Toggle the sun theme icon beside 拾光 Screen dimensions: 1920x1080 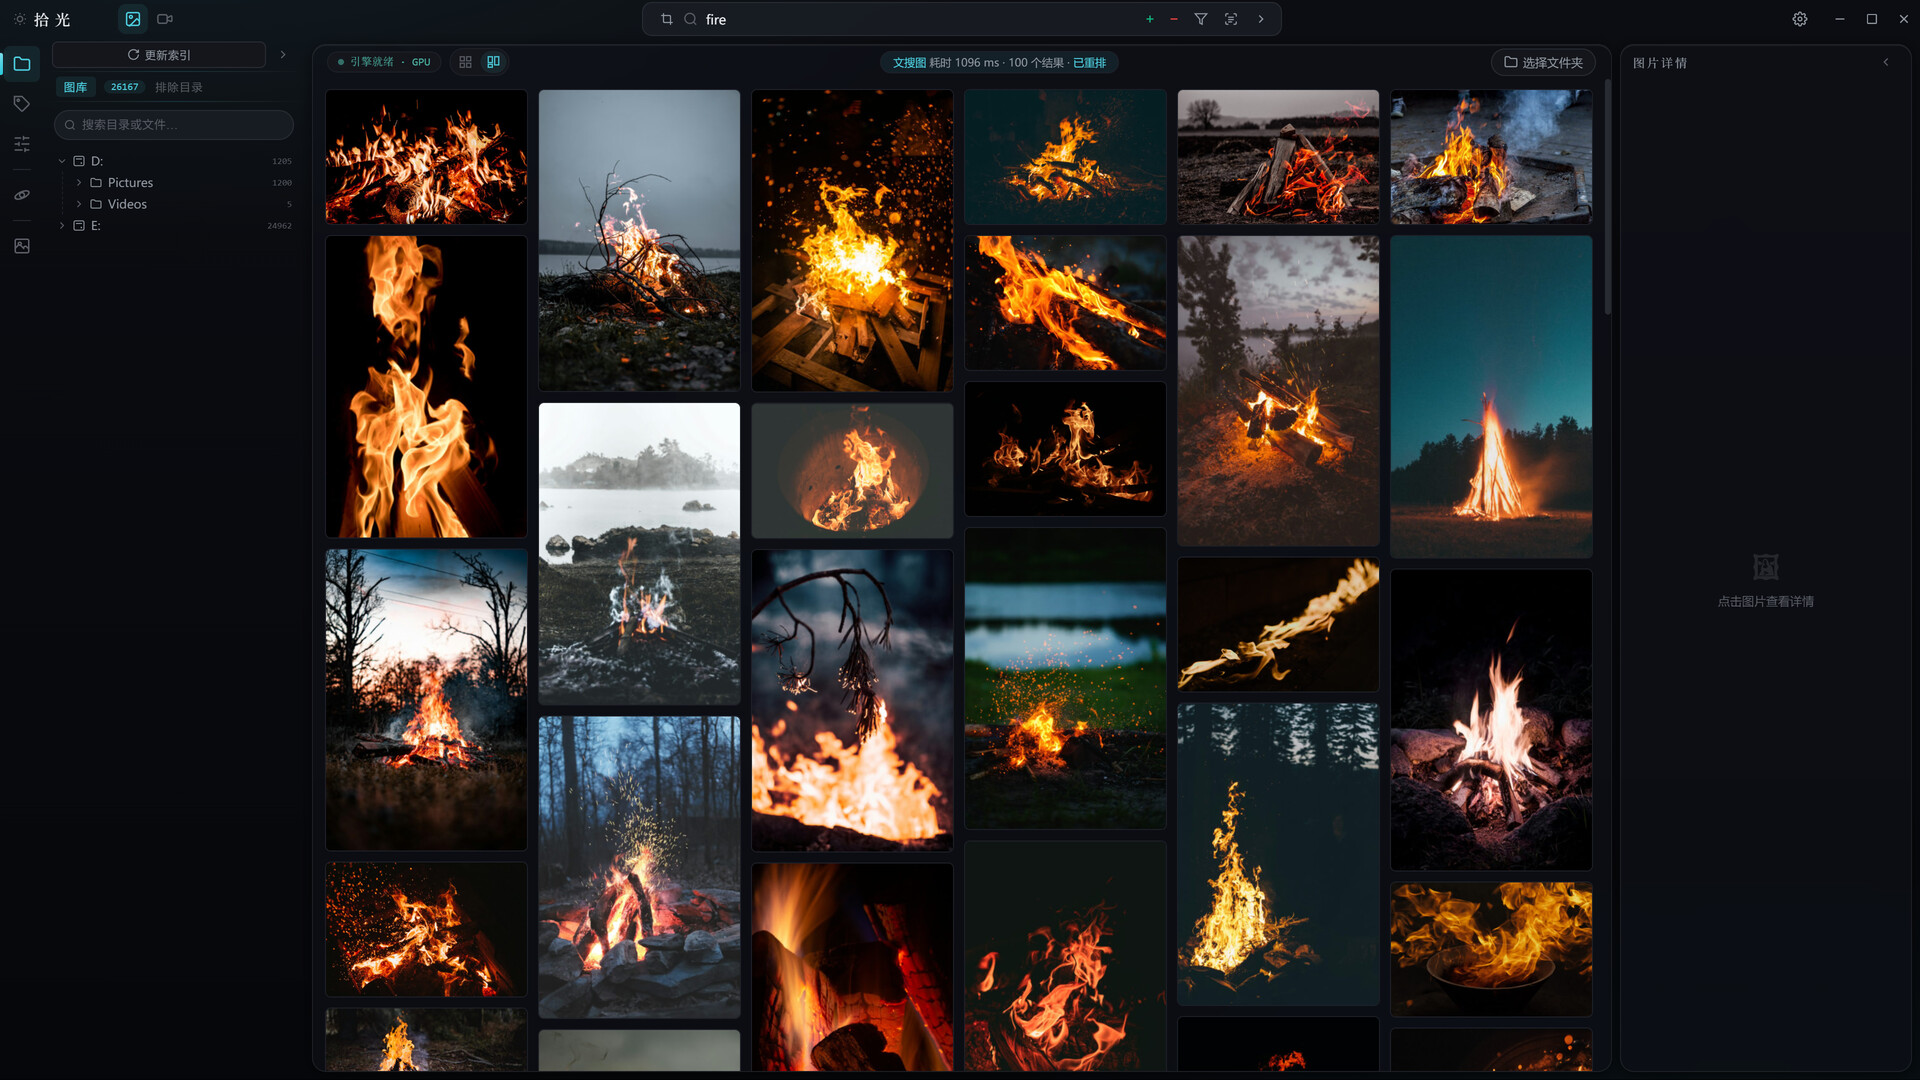[20, 19]
